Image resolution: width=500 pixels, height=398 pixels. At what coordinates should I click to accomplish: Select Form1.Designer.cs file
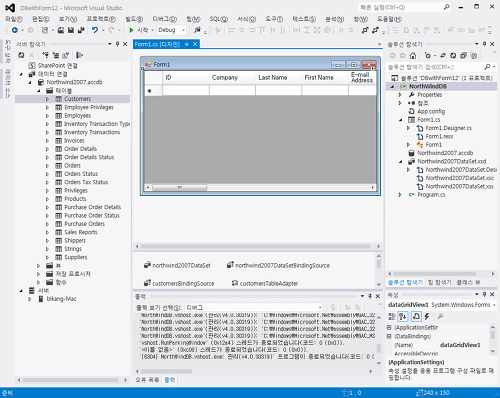click(448, 128)
